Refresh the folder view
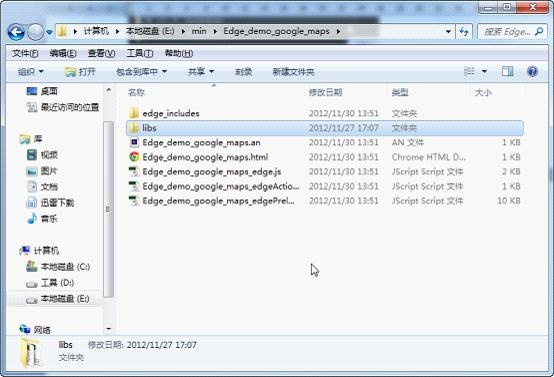Image resolution: width=554 pixels, height=377 pixels. point(464,32)
